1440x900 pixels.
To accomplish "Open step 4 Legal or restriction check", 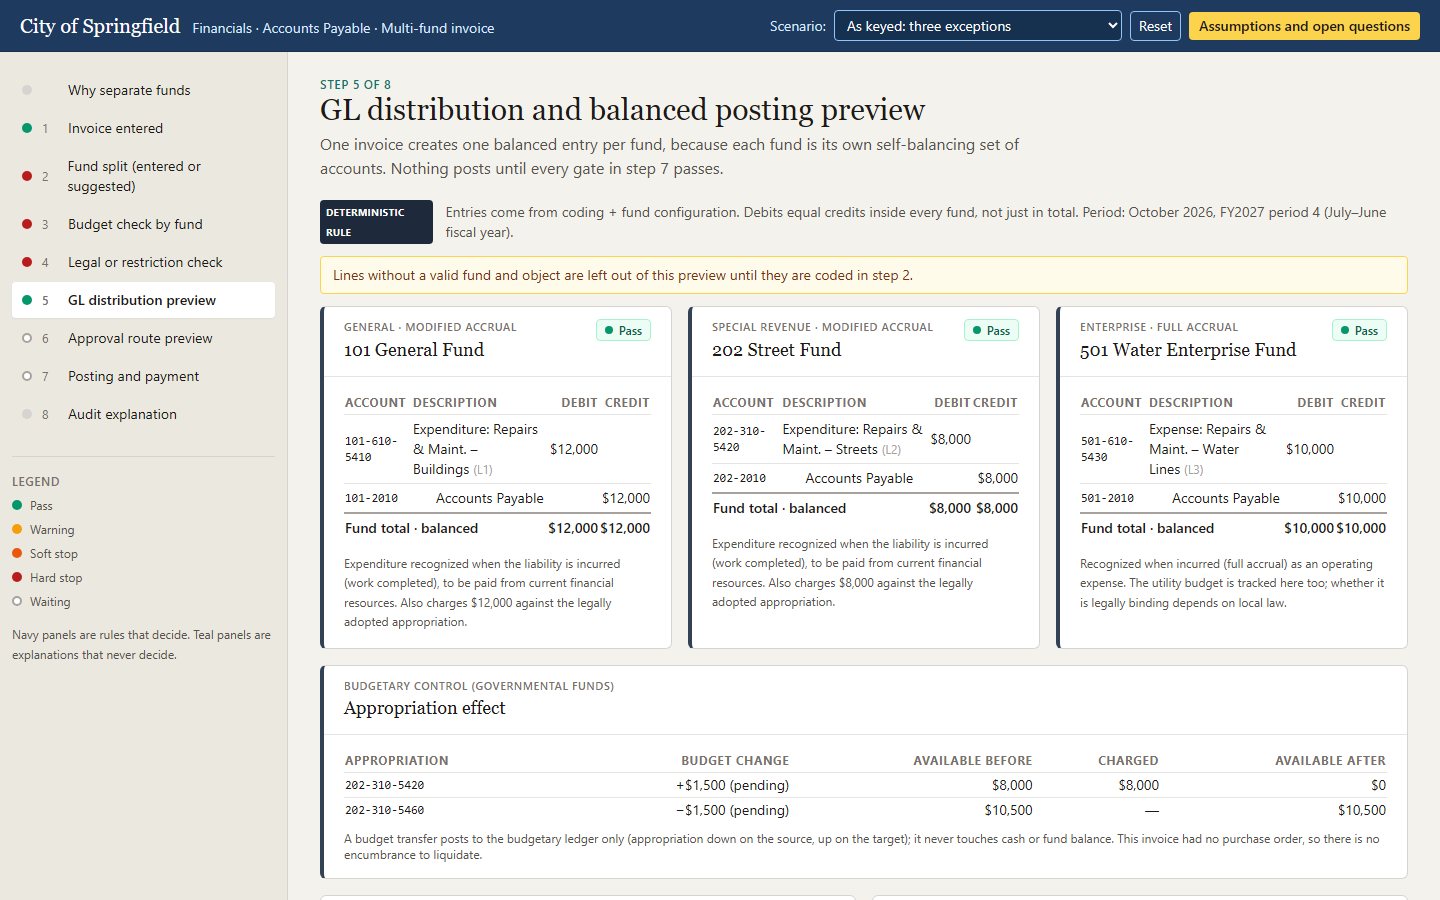I will click(x=143, y=262).
